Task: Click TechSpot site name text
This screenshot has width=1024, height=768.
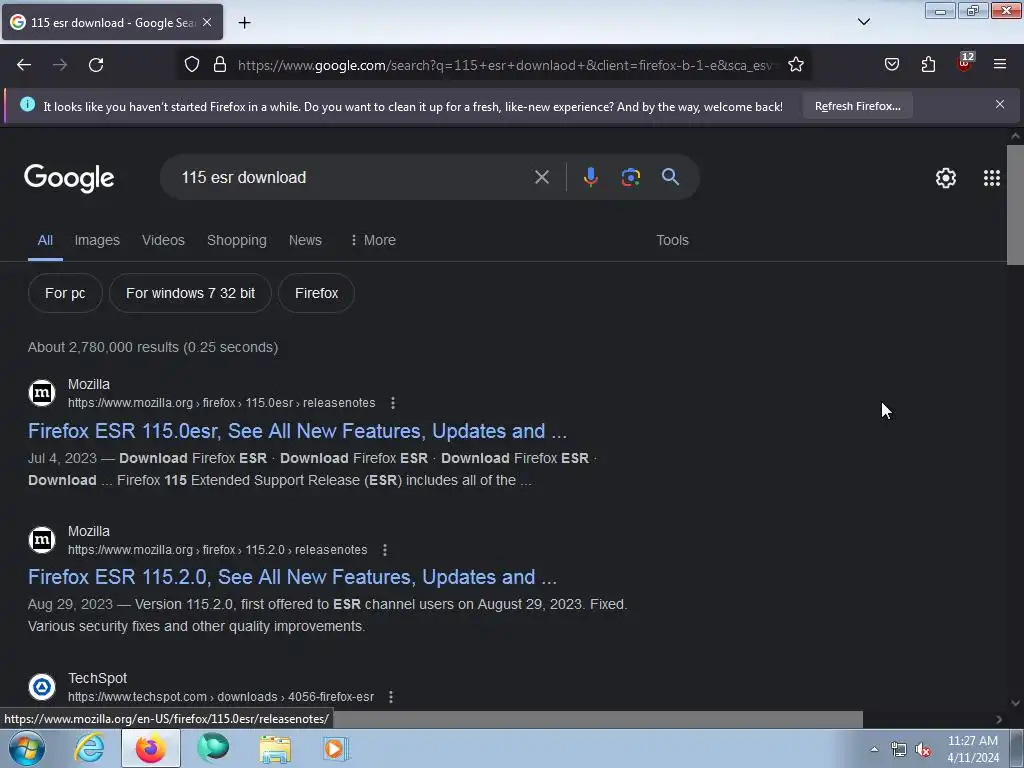Action: coord(97,678)
